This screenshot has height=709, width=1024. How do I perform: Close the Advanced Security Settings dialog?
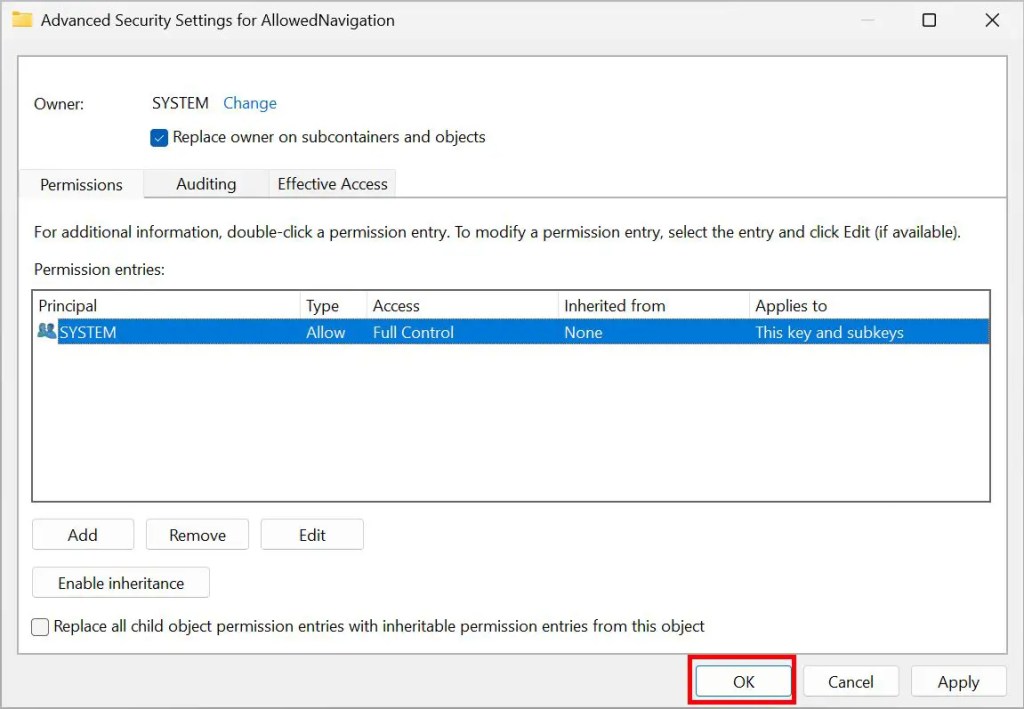(x=992, y=20)
